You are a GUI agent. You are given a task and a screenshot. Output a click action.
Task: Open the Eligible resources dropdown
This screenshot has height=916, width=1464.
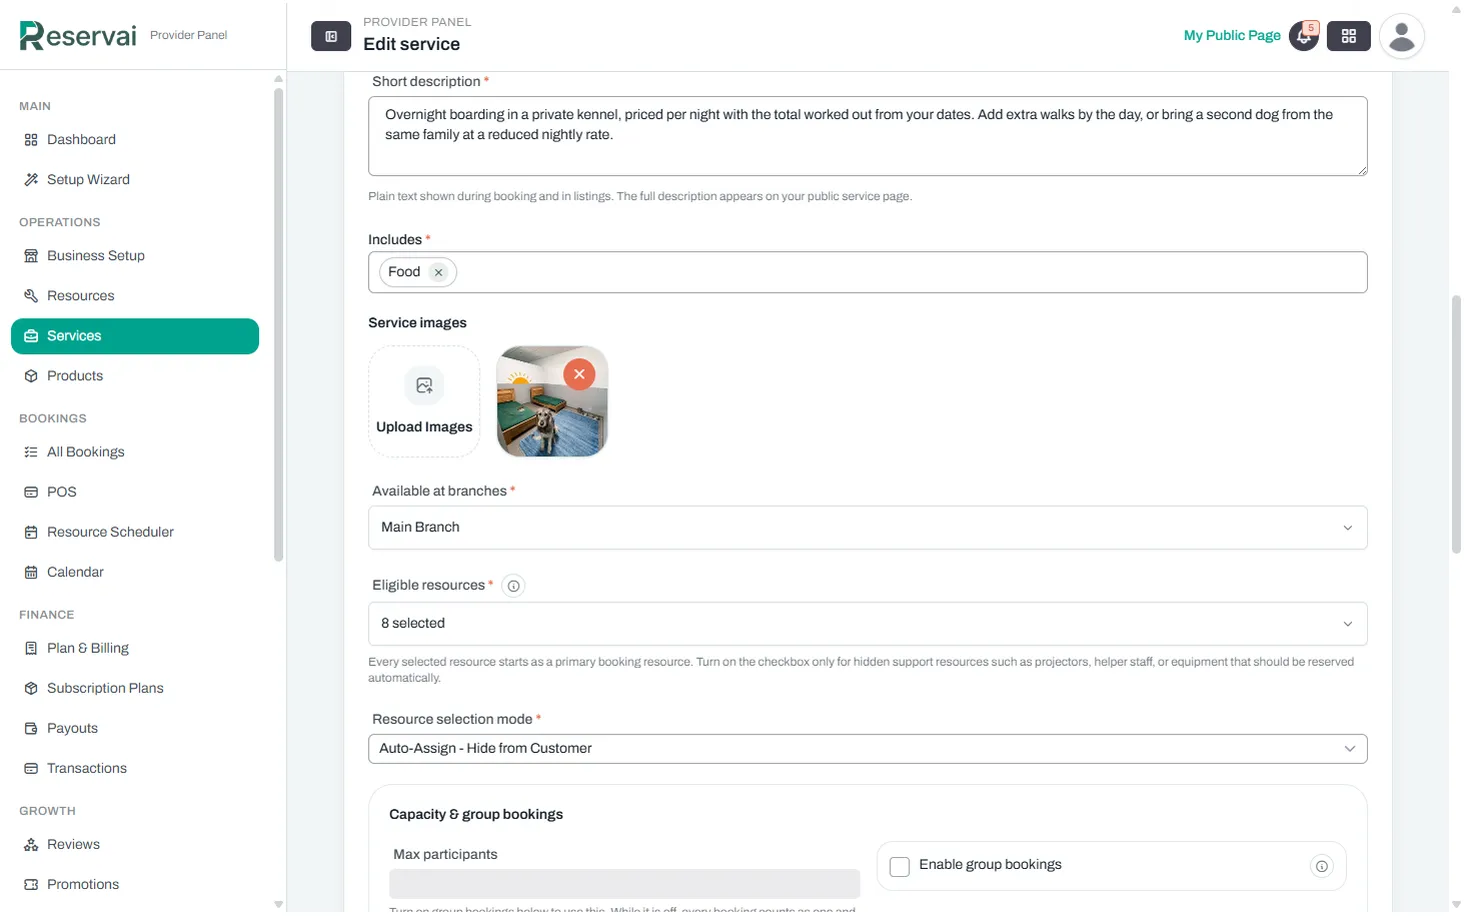[867, 623]
